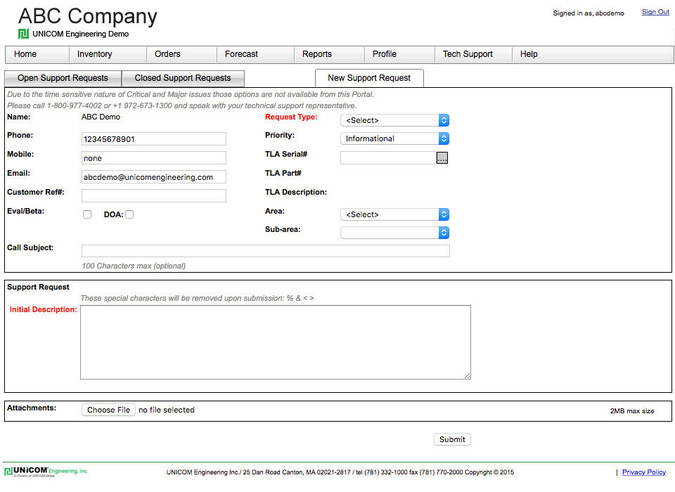Check the DOA checkbox
Screen dimensions: 675x492
tap(130, 214)
